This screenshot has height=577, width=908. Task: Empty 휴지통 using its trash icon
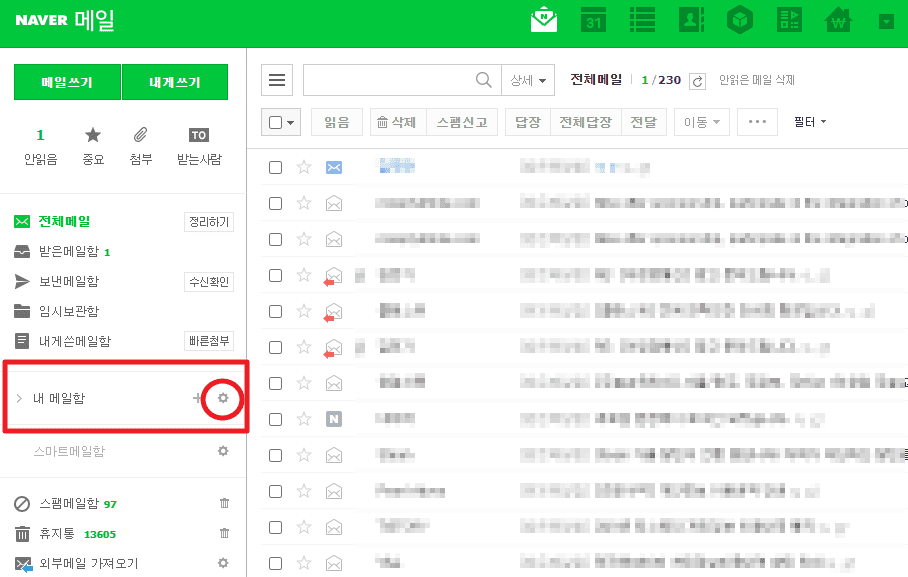[x=225, y=533]
